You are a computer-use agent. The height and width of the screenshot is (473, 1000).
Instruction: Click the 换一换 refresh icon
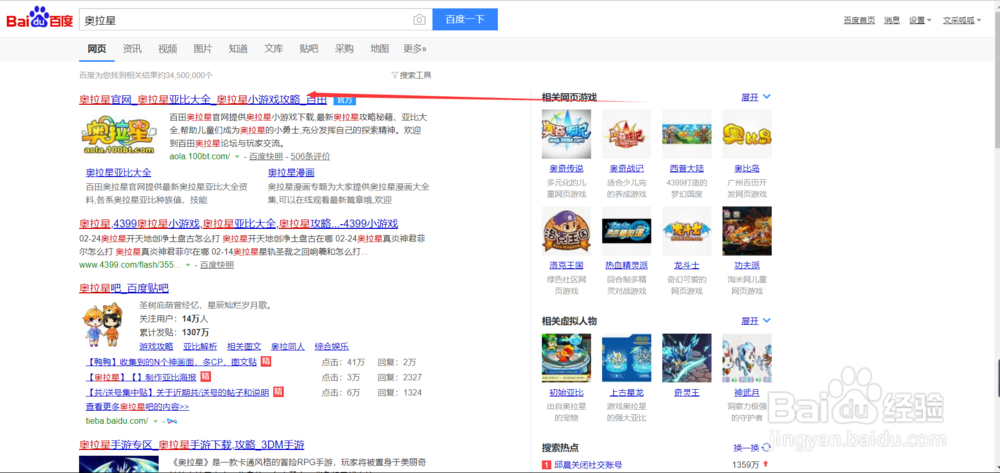click(767, 448)
